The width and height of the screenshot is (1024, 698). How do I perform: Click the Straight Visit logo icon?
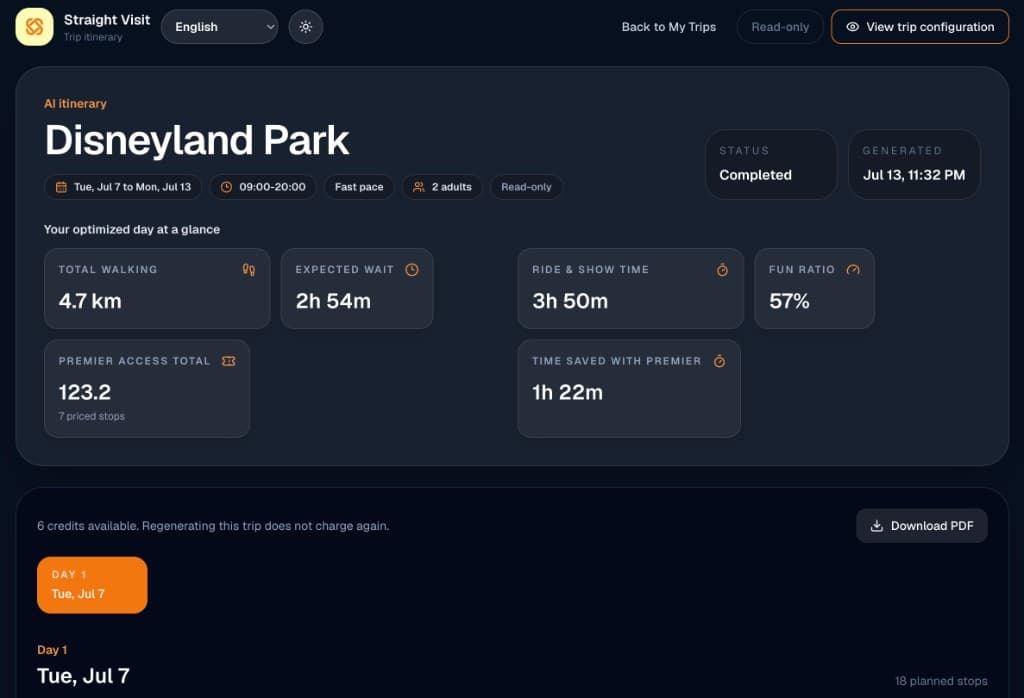click(x=34, y=27)
